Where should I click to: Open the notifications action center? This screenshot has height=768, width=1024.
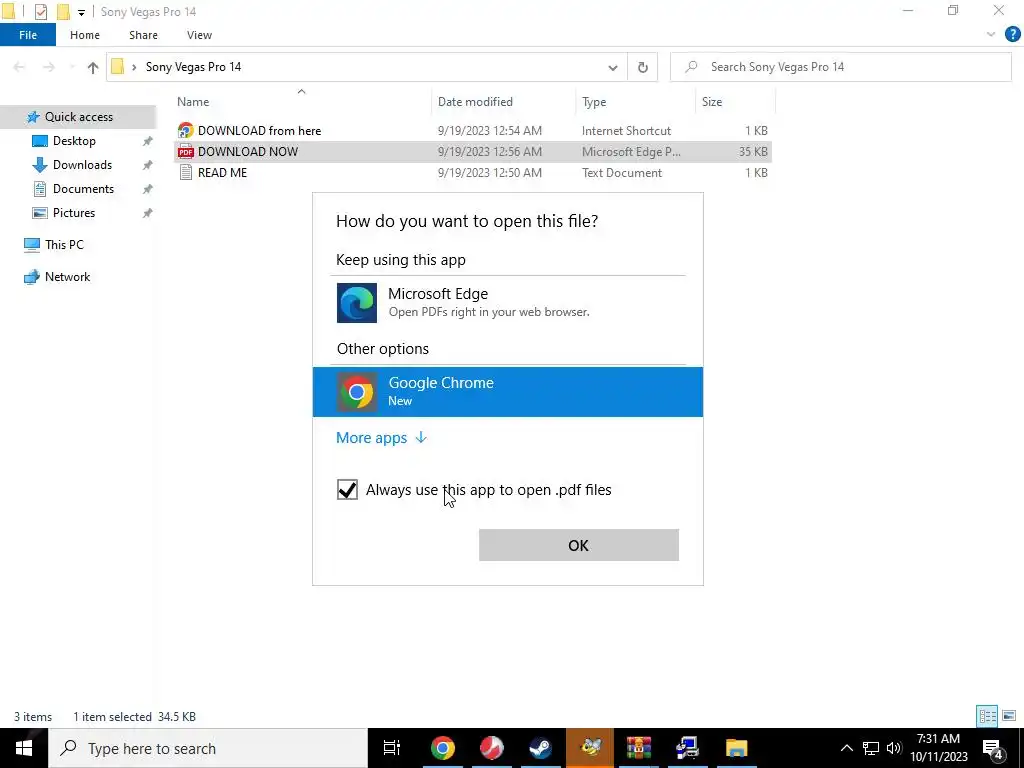tap(993, 748)
